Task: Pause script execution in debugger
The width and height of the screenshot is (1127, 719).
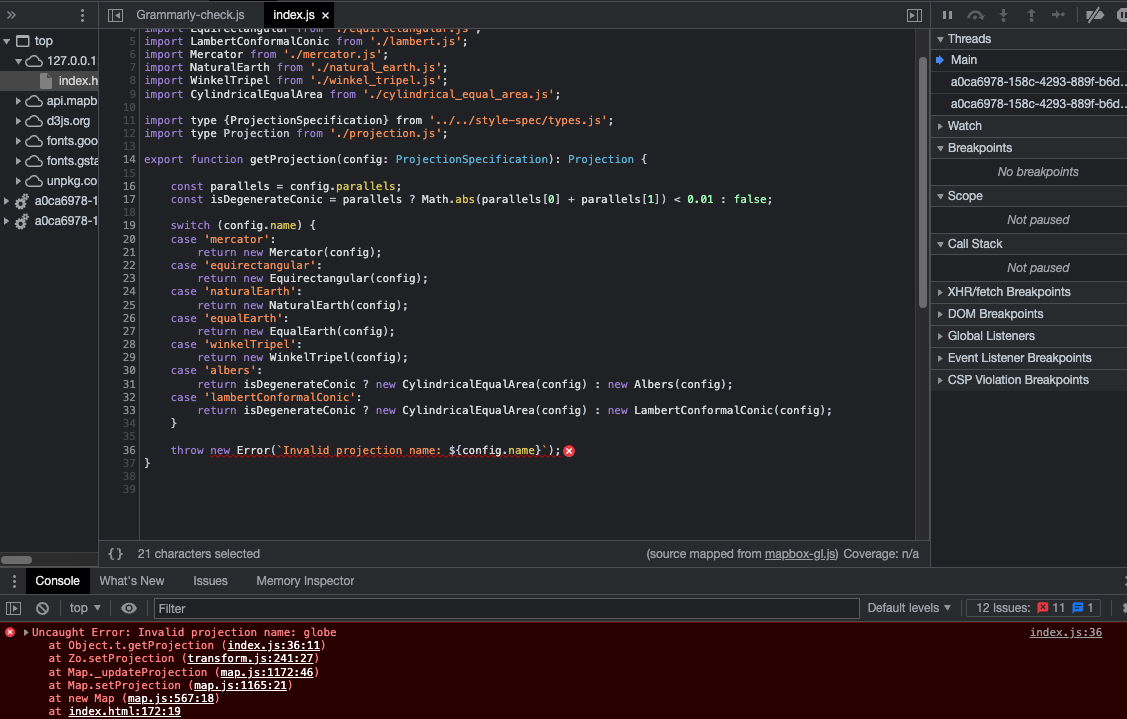Action: 947,15
